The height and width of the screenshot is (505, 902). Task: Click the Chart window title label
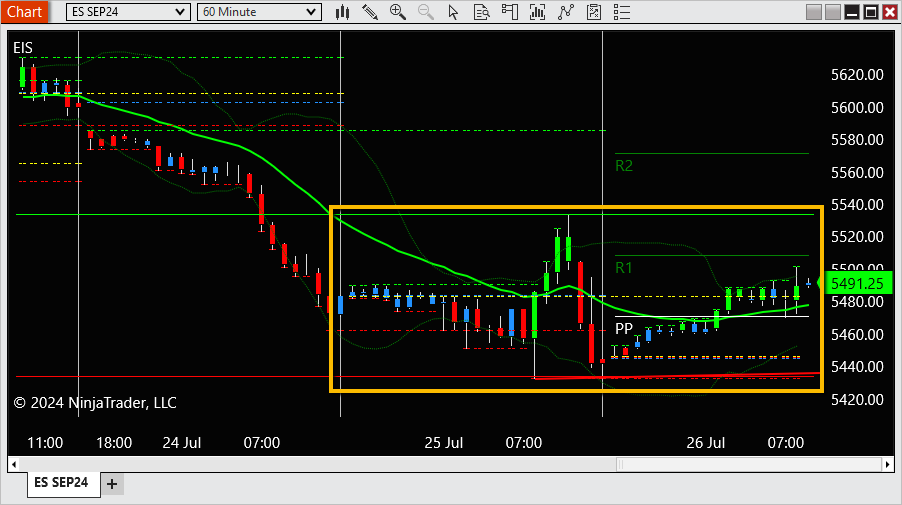pos(24,12)
